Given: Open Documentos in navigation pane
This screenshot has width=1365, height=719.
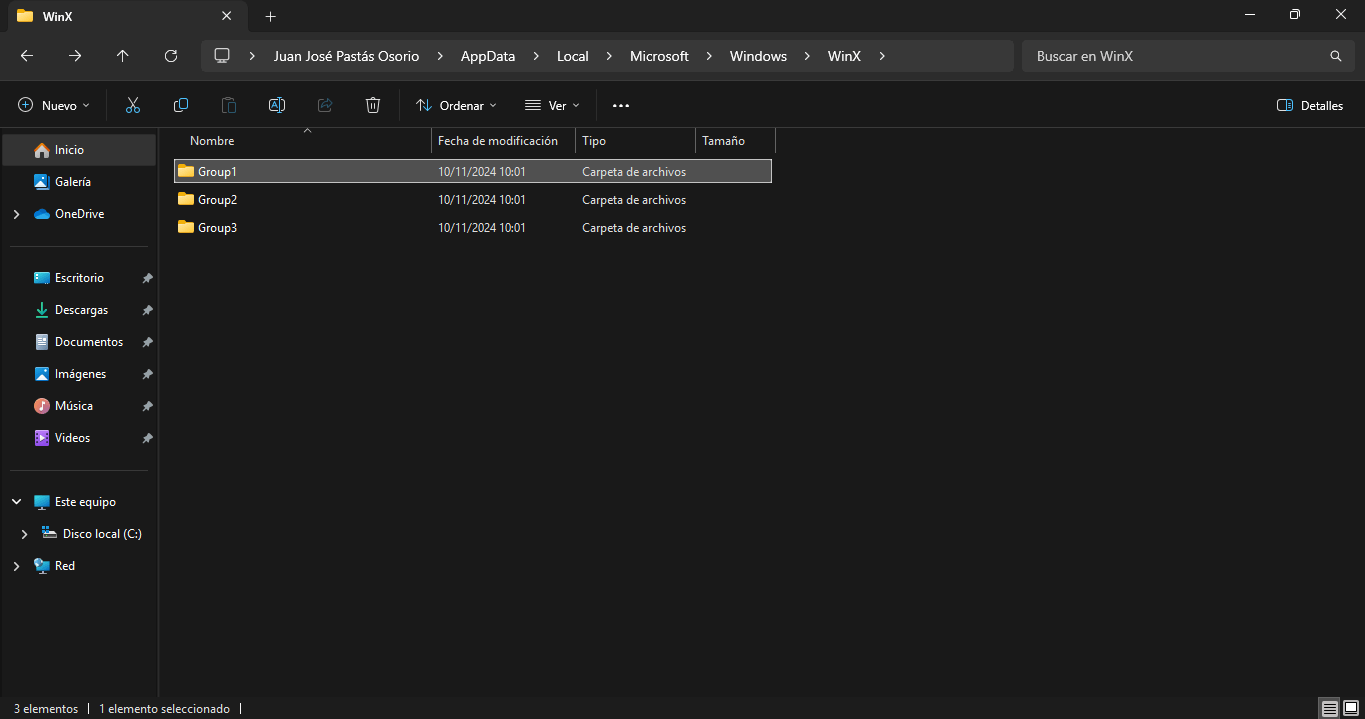Looking at the screenshot, I should pyautogui.click(x=79, y=342).
